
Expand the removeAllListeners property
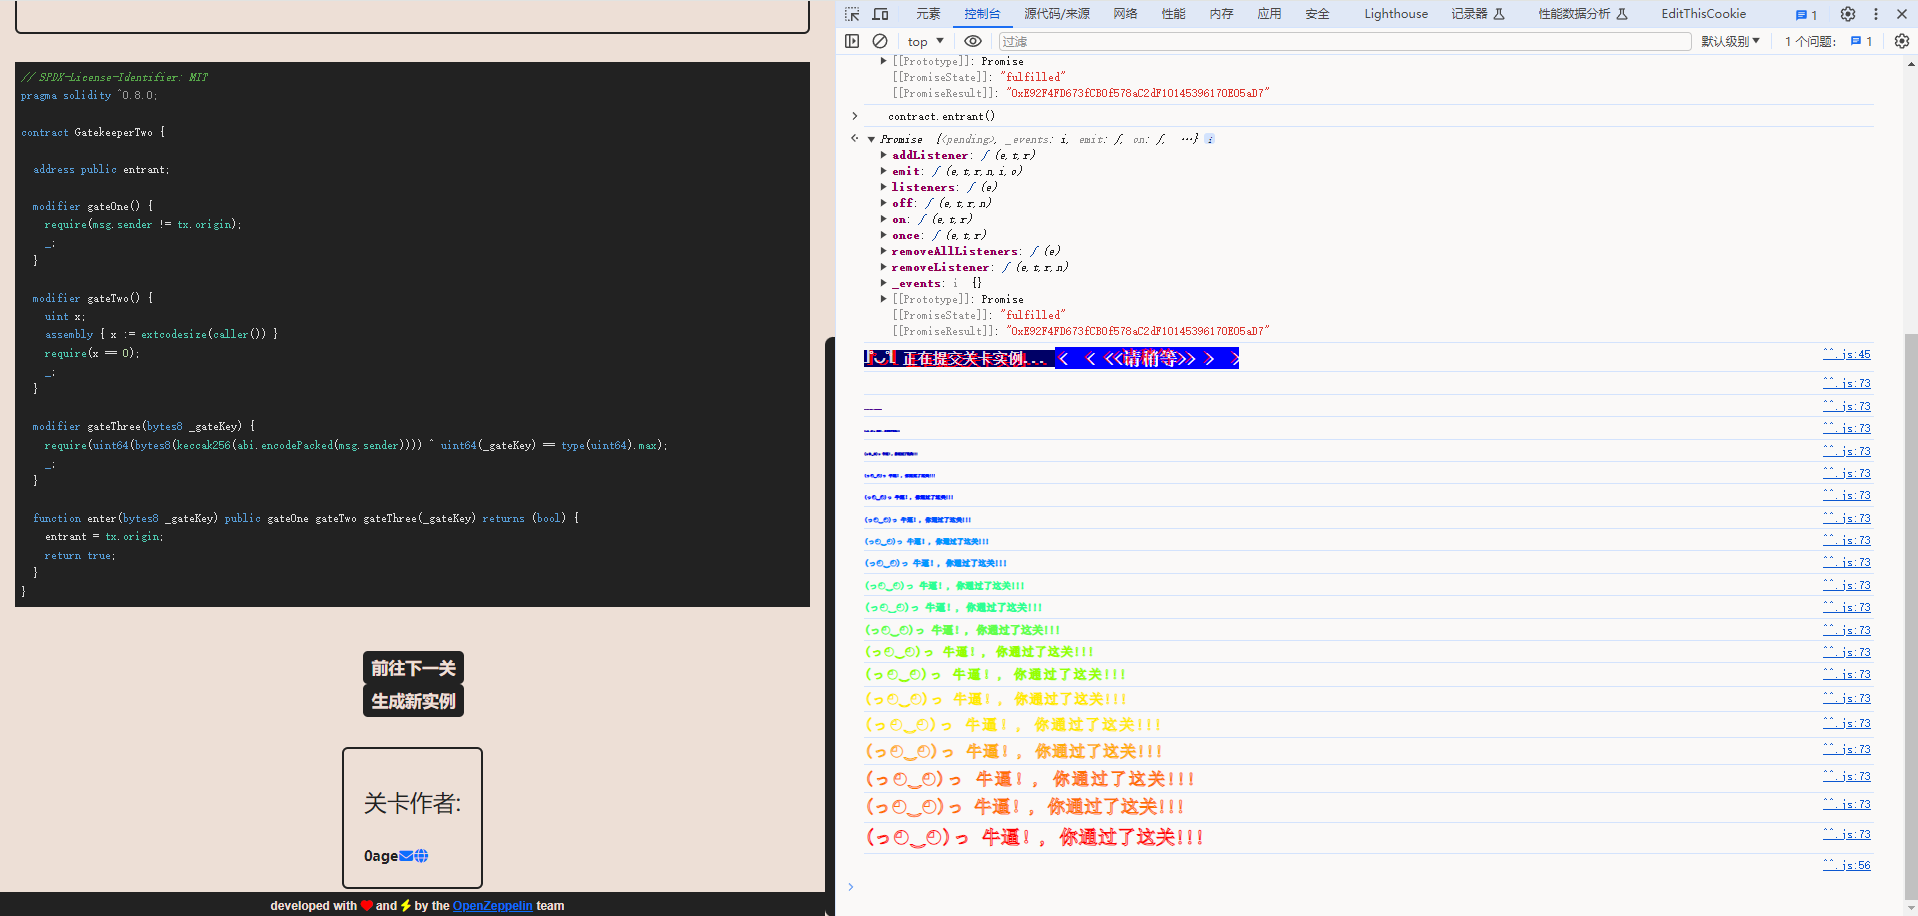(883, 251)
